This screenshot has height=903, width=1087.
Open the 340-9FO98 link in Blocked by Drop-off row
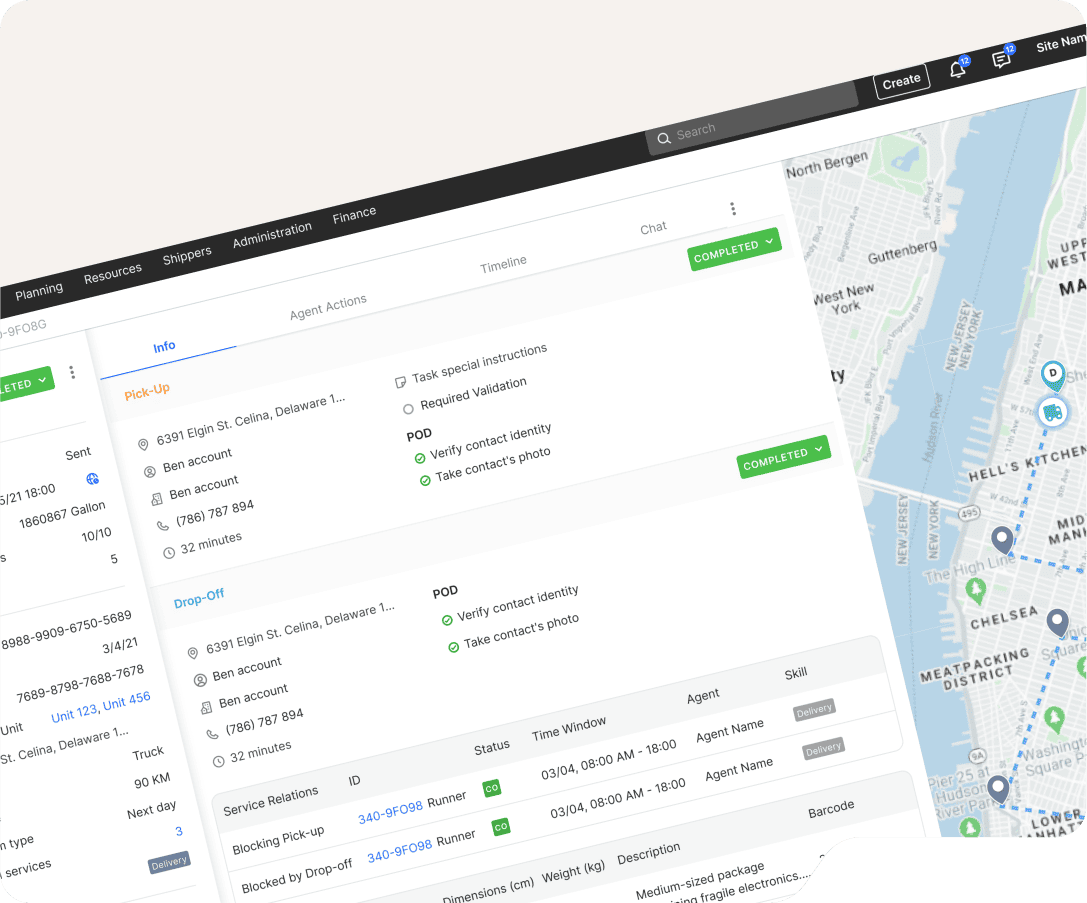click(399, 850)
